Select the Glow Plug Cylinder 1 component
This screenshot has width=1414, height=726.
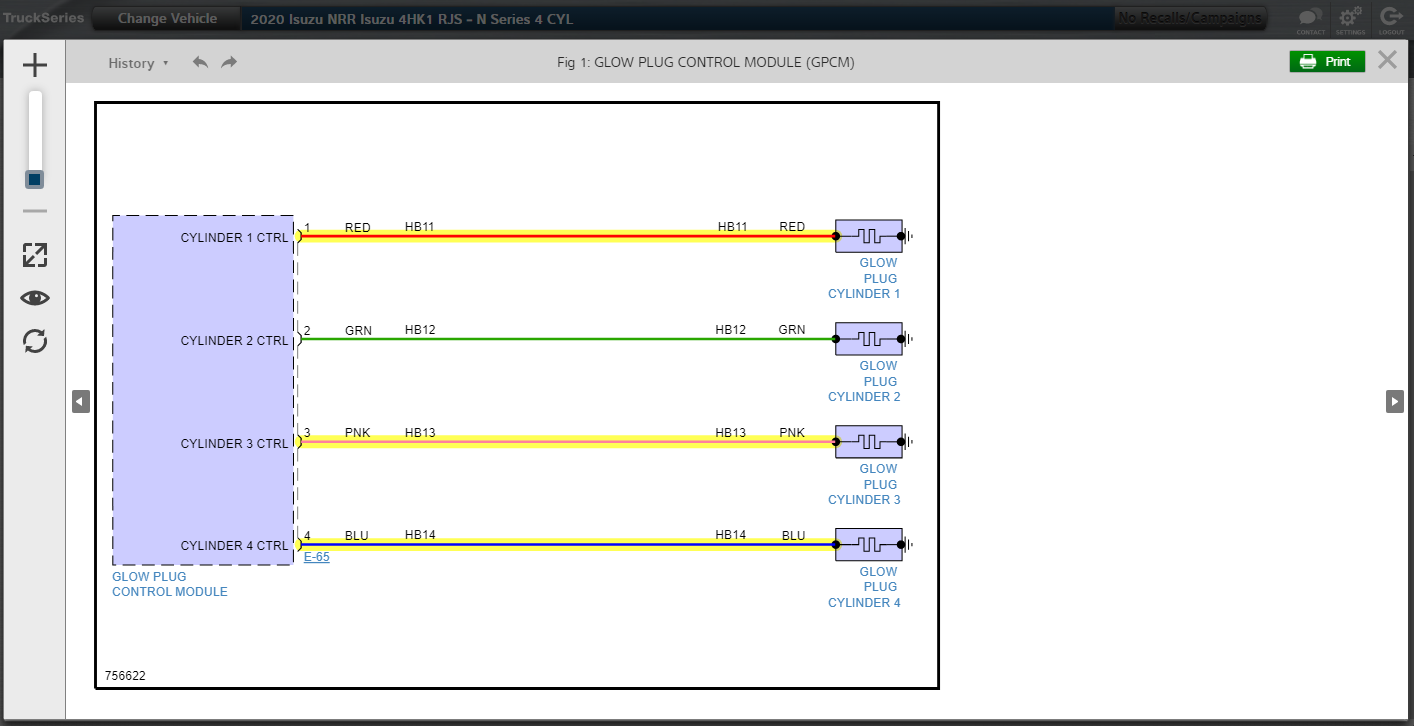868,237
